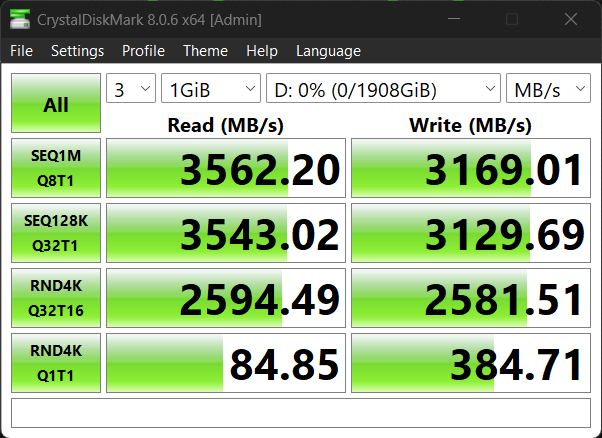Click the CrystalDiskMark app icon in title bar

click(x=20, y=19)
